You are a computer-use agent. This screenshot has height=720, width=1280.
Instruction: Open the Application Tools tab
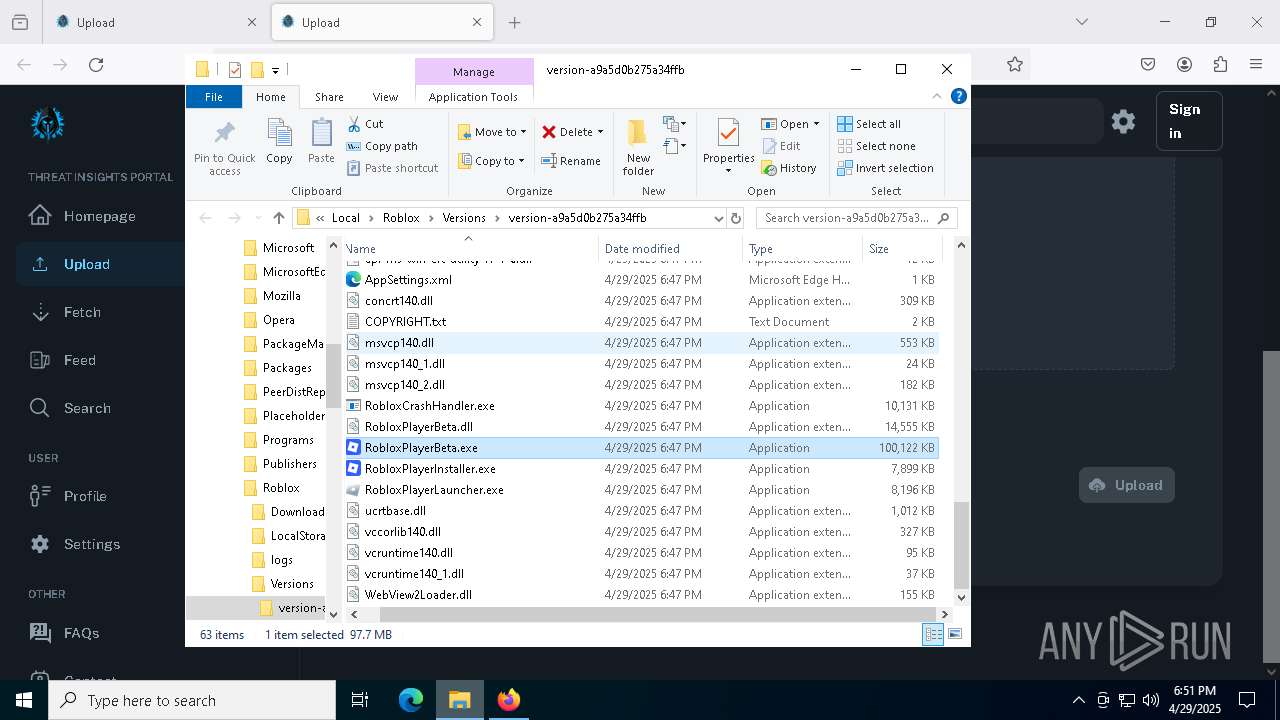pos(473,97)
